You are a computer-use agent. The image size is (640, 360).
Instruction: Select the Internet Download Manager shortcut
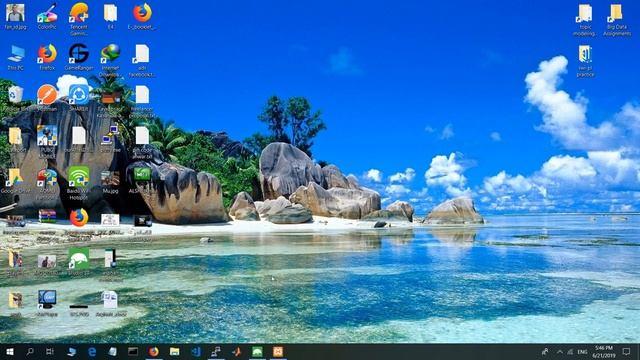click(x=111, y=60)
